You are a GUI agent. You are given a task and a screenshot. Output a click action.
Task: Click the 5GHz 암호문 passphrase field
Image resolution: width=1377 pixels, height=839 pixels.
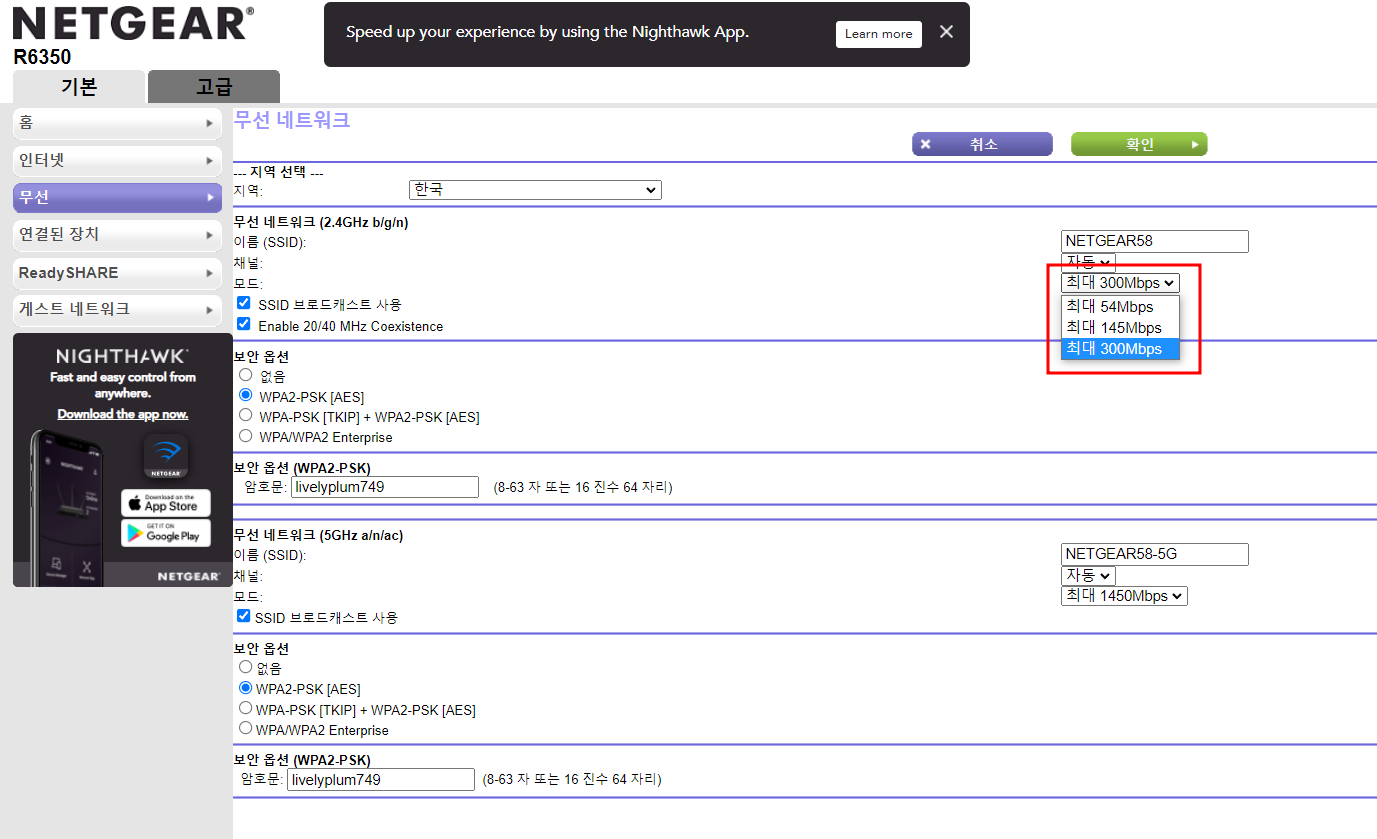coord(381,779)
